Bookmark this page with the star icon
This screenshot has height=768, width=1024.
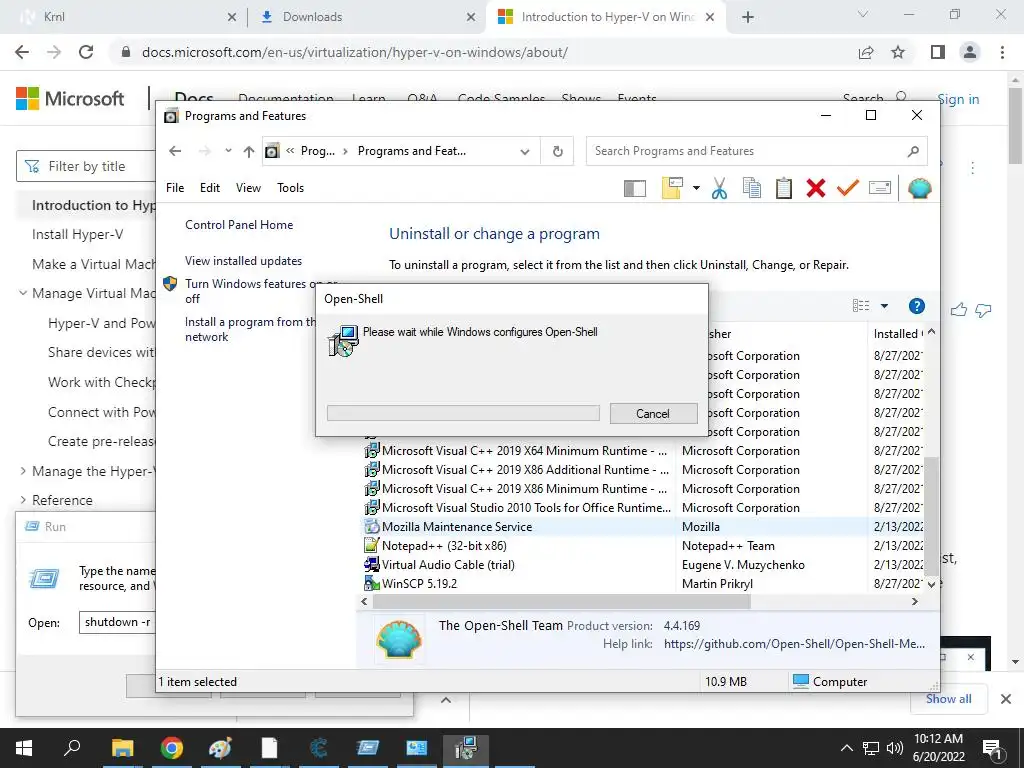[899, 52]
